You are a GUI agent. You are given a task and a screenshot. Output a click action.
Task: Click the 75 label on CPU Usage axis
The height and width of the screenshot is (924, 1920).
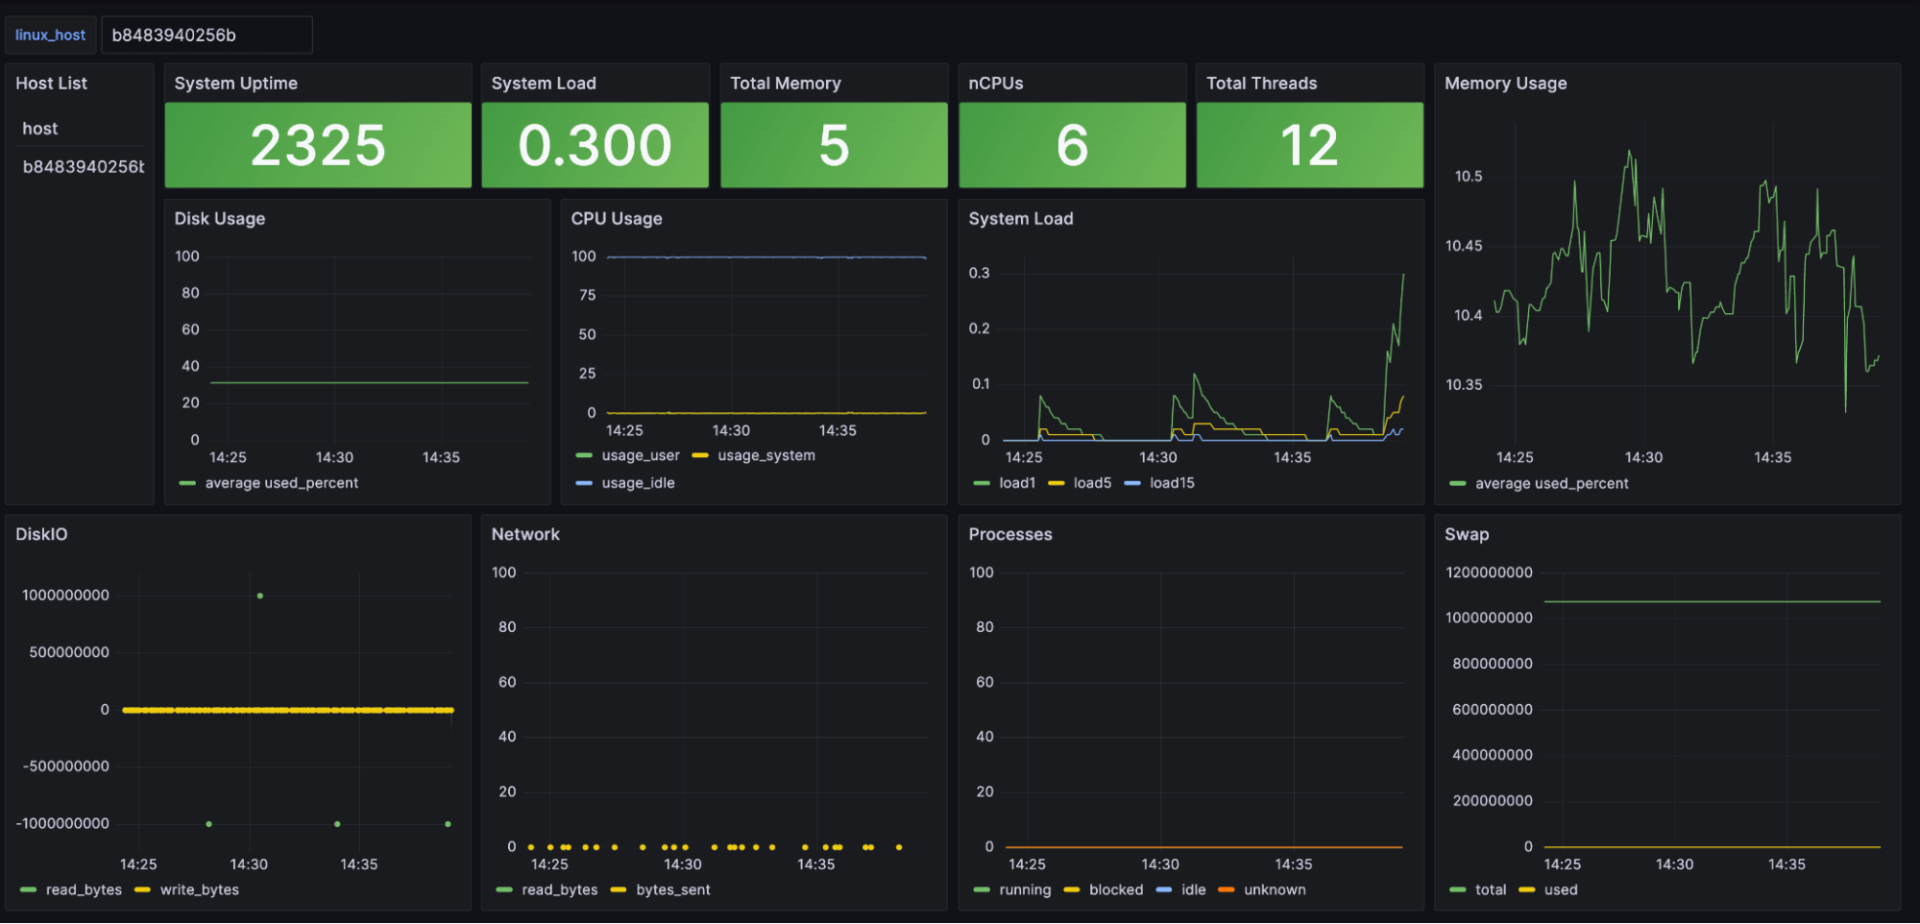(587, 295)
